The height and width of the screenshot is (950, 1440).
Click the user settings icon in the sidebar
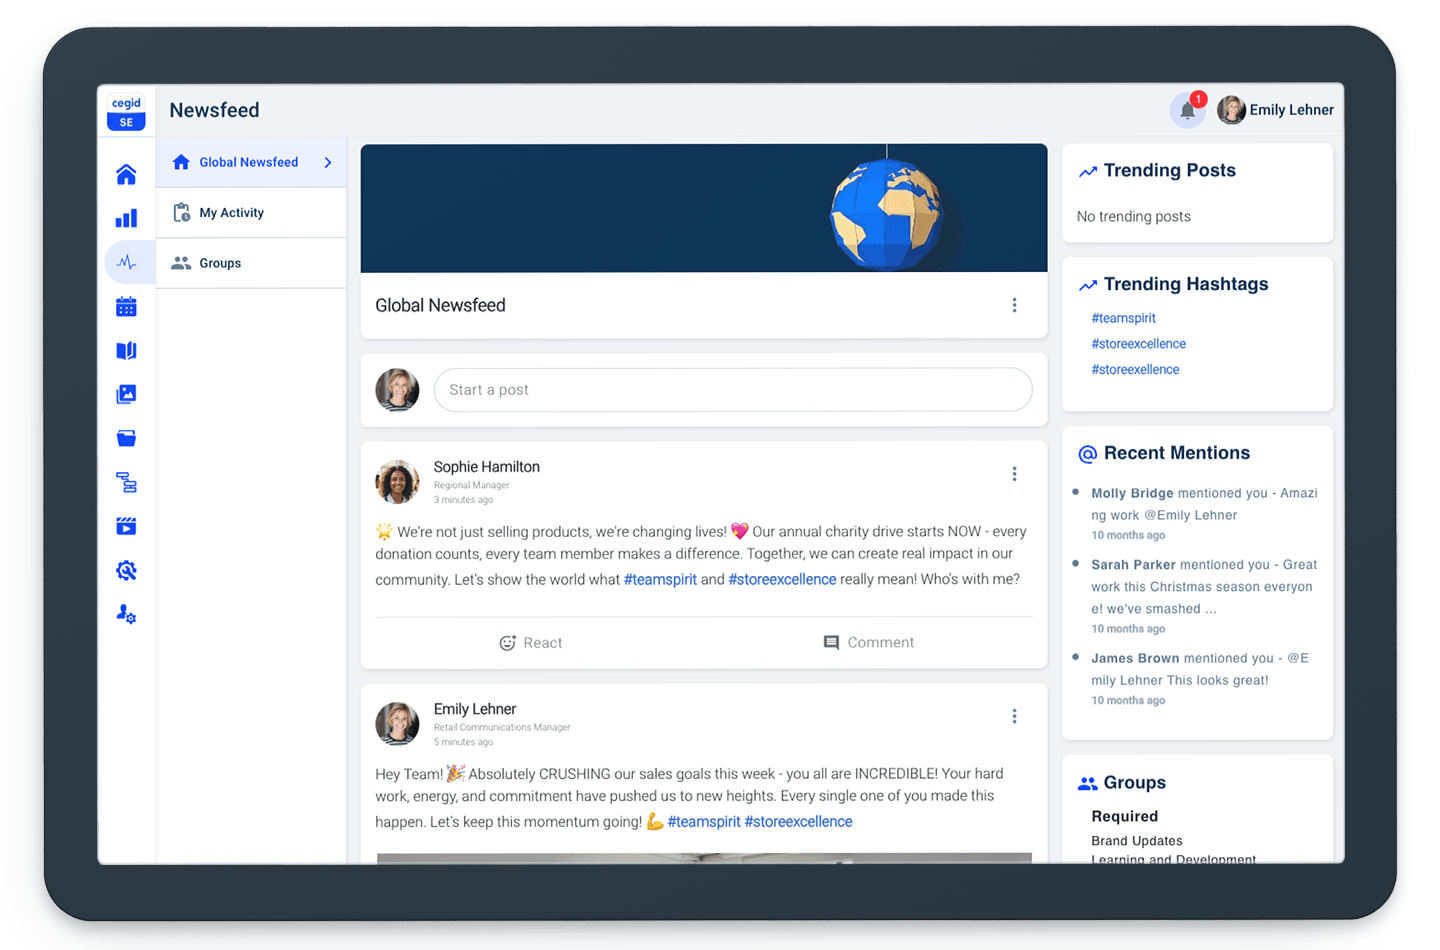coord(126,614)
